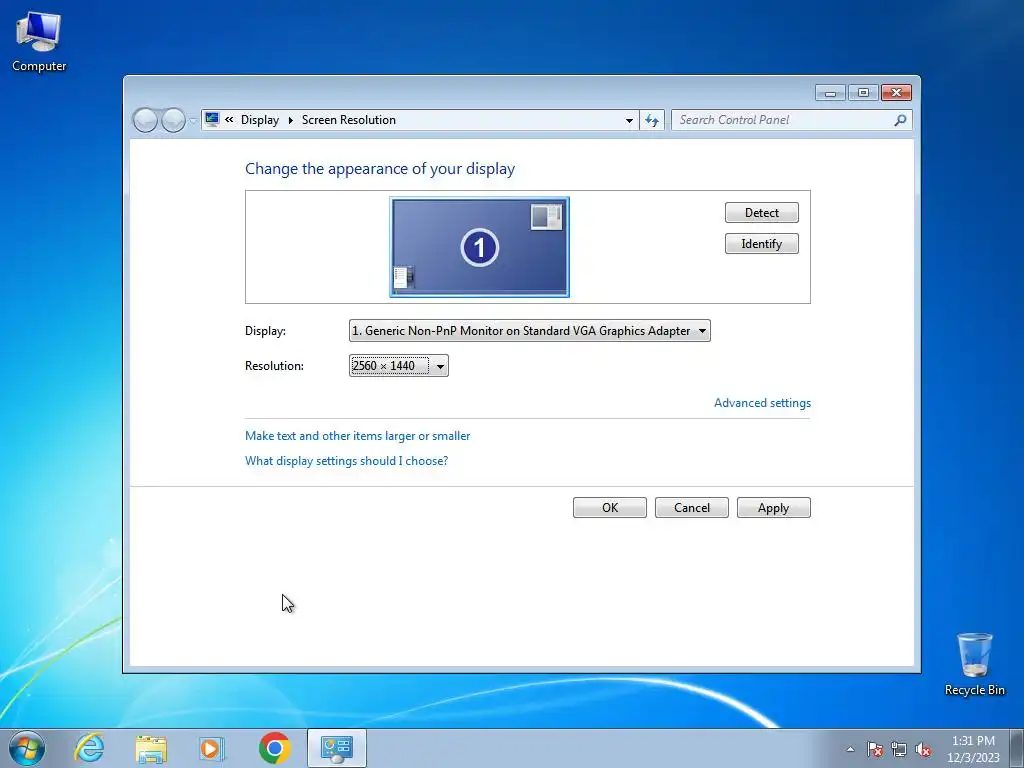Open the address bar history dropdown
1024x768 pixels.
click(629, 120)
